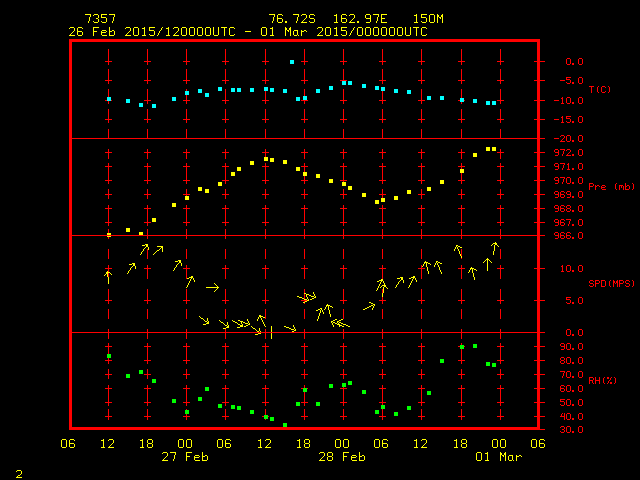640x480 pixels.
Task: Click the 28 Feb date label
Action: pyautogui.click(x=342, y=457)
